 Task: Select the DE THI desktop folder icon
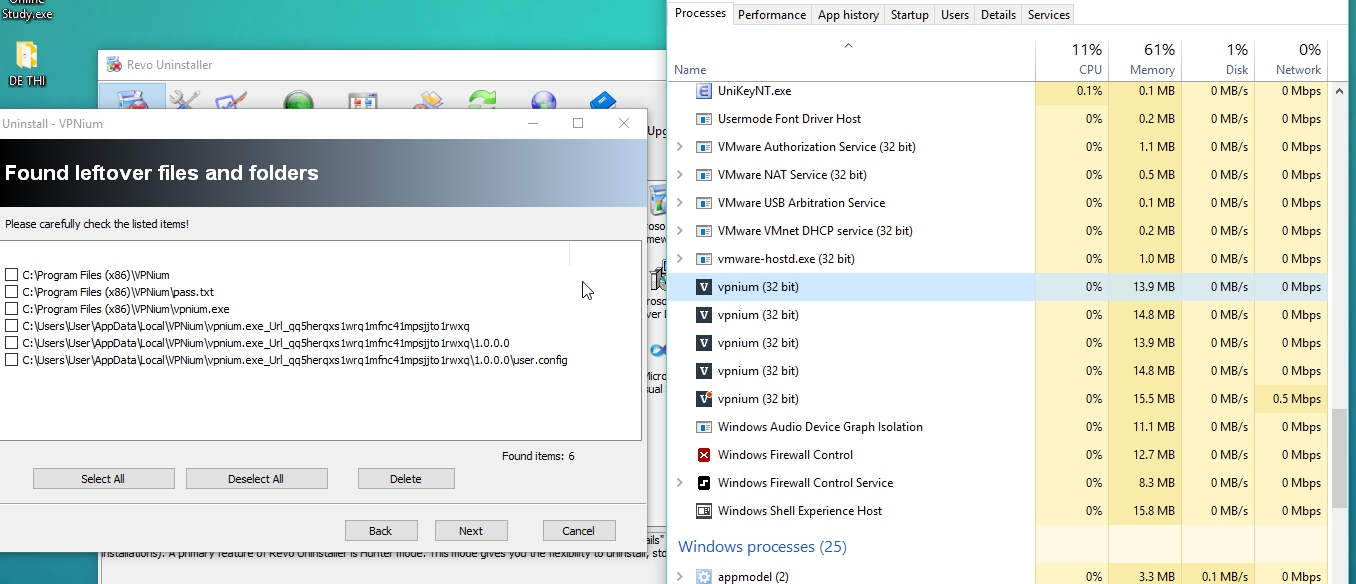26,56
